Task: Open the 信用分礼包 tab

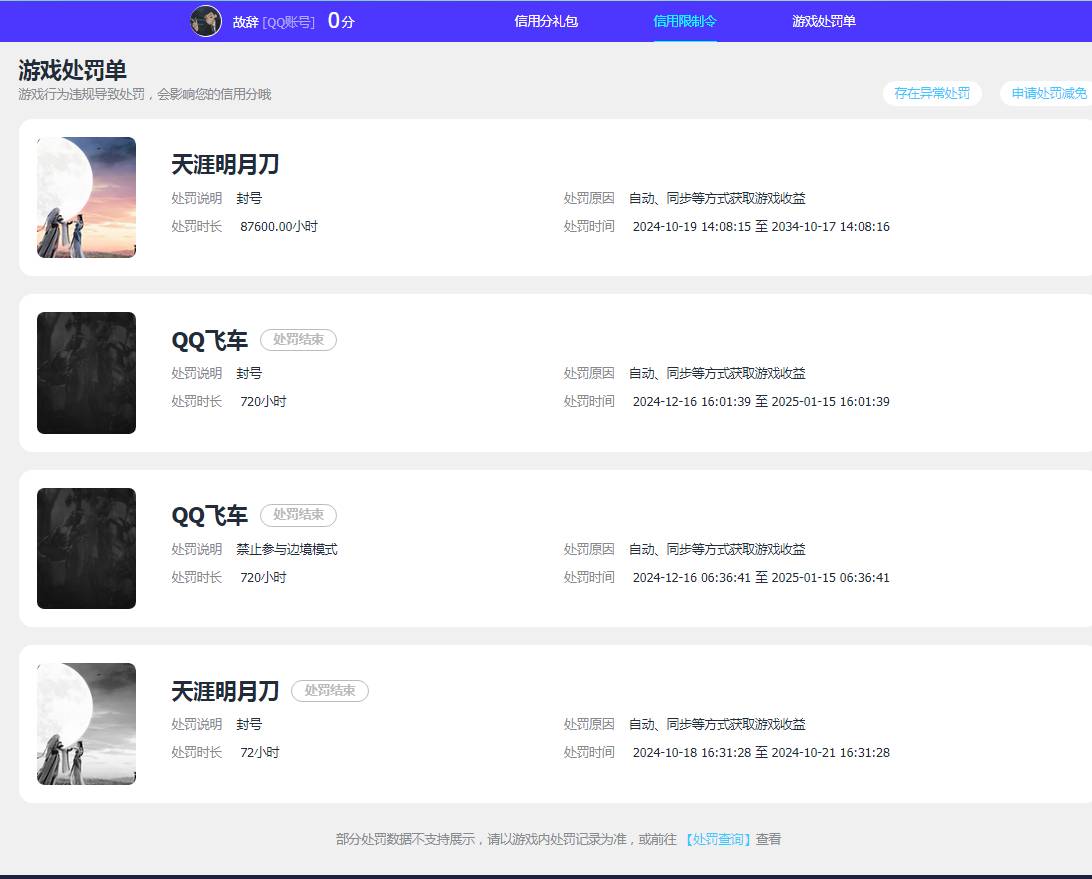Action: pyautogui.click(x=546, y=21)
